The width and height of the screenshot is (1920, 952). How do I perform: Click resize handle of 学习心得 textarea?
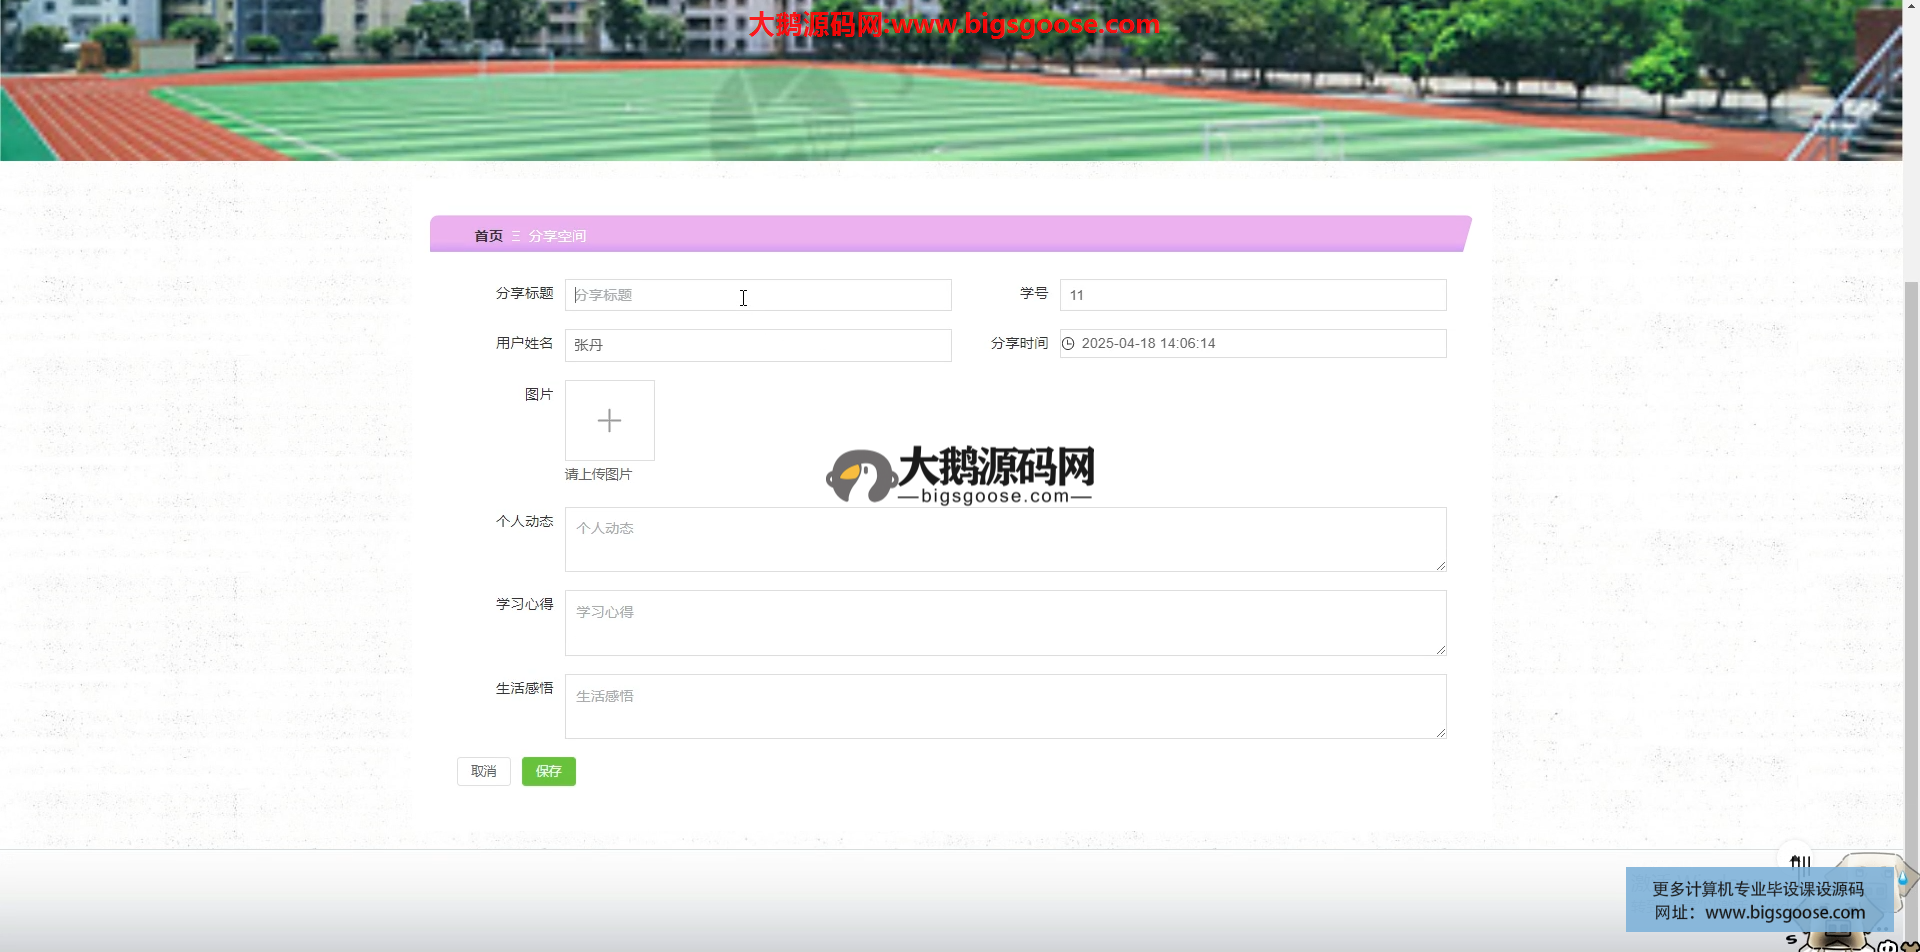(x=1440, y=650)
